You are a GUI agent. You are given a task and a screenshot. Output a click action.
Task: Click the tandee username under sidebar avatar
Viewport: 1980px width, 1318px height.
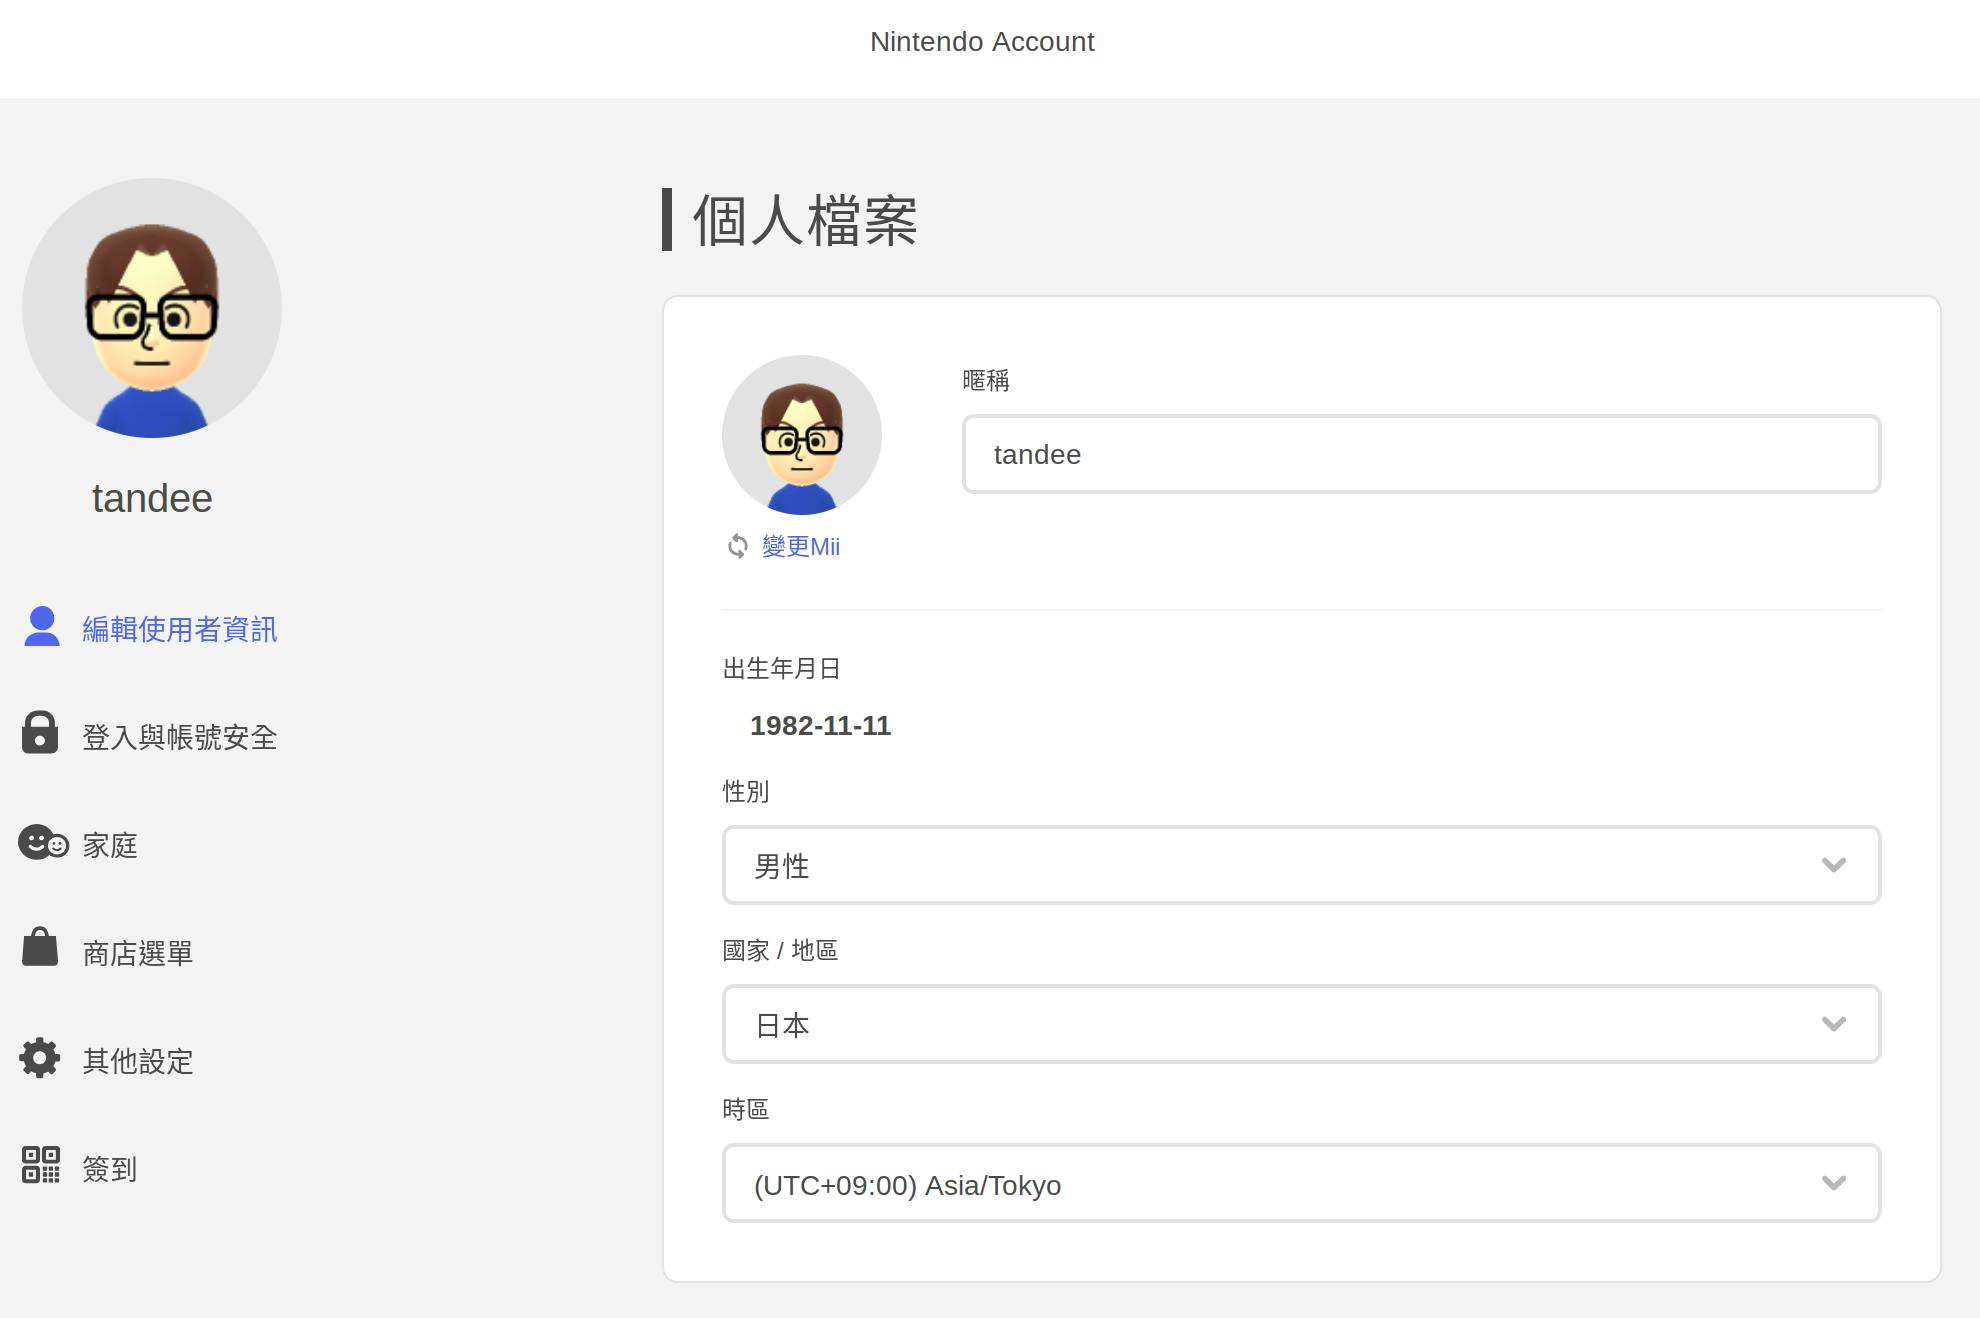[152, 499]
